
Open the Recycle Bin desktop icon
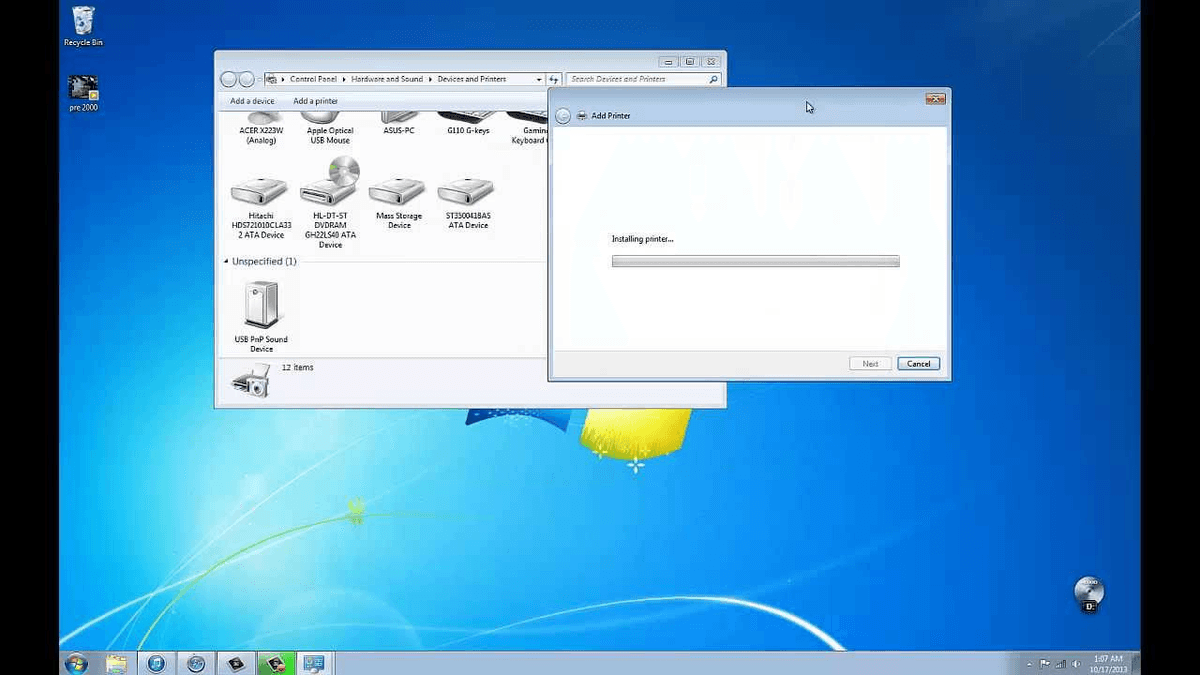[x=84, y=20]
